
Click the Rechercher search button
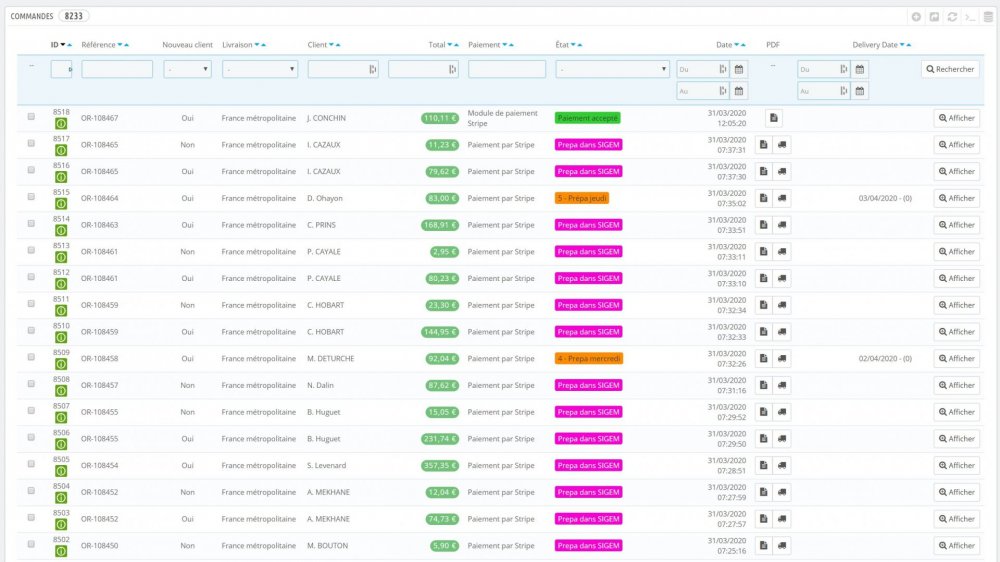tap(950, 70)
